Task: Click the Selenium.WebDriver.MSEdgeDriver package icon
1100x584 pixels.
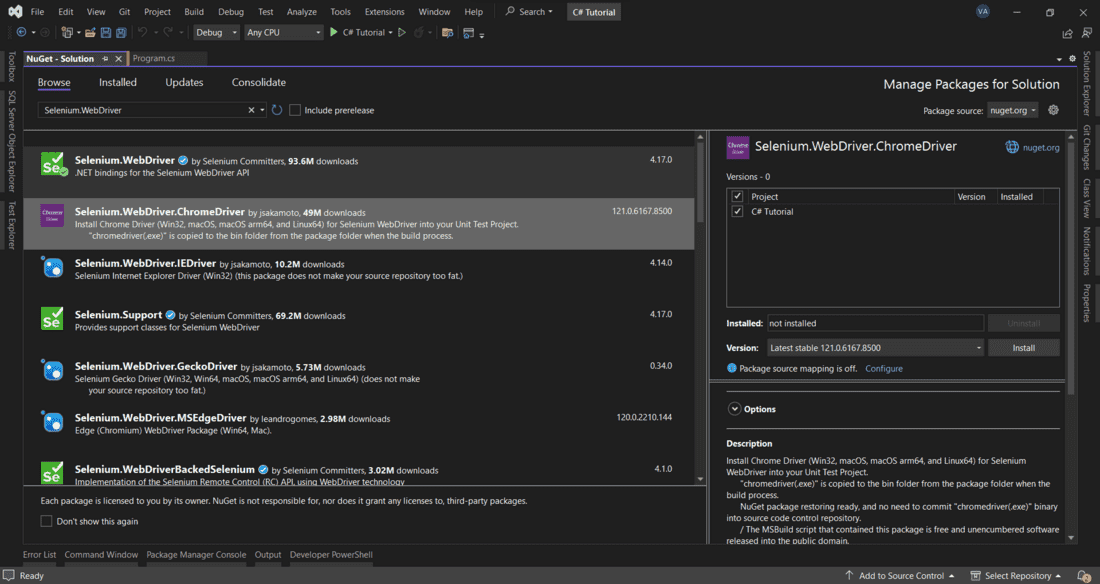Action: click(53, 422)
